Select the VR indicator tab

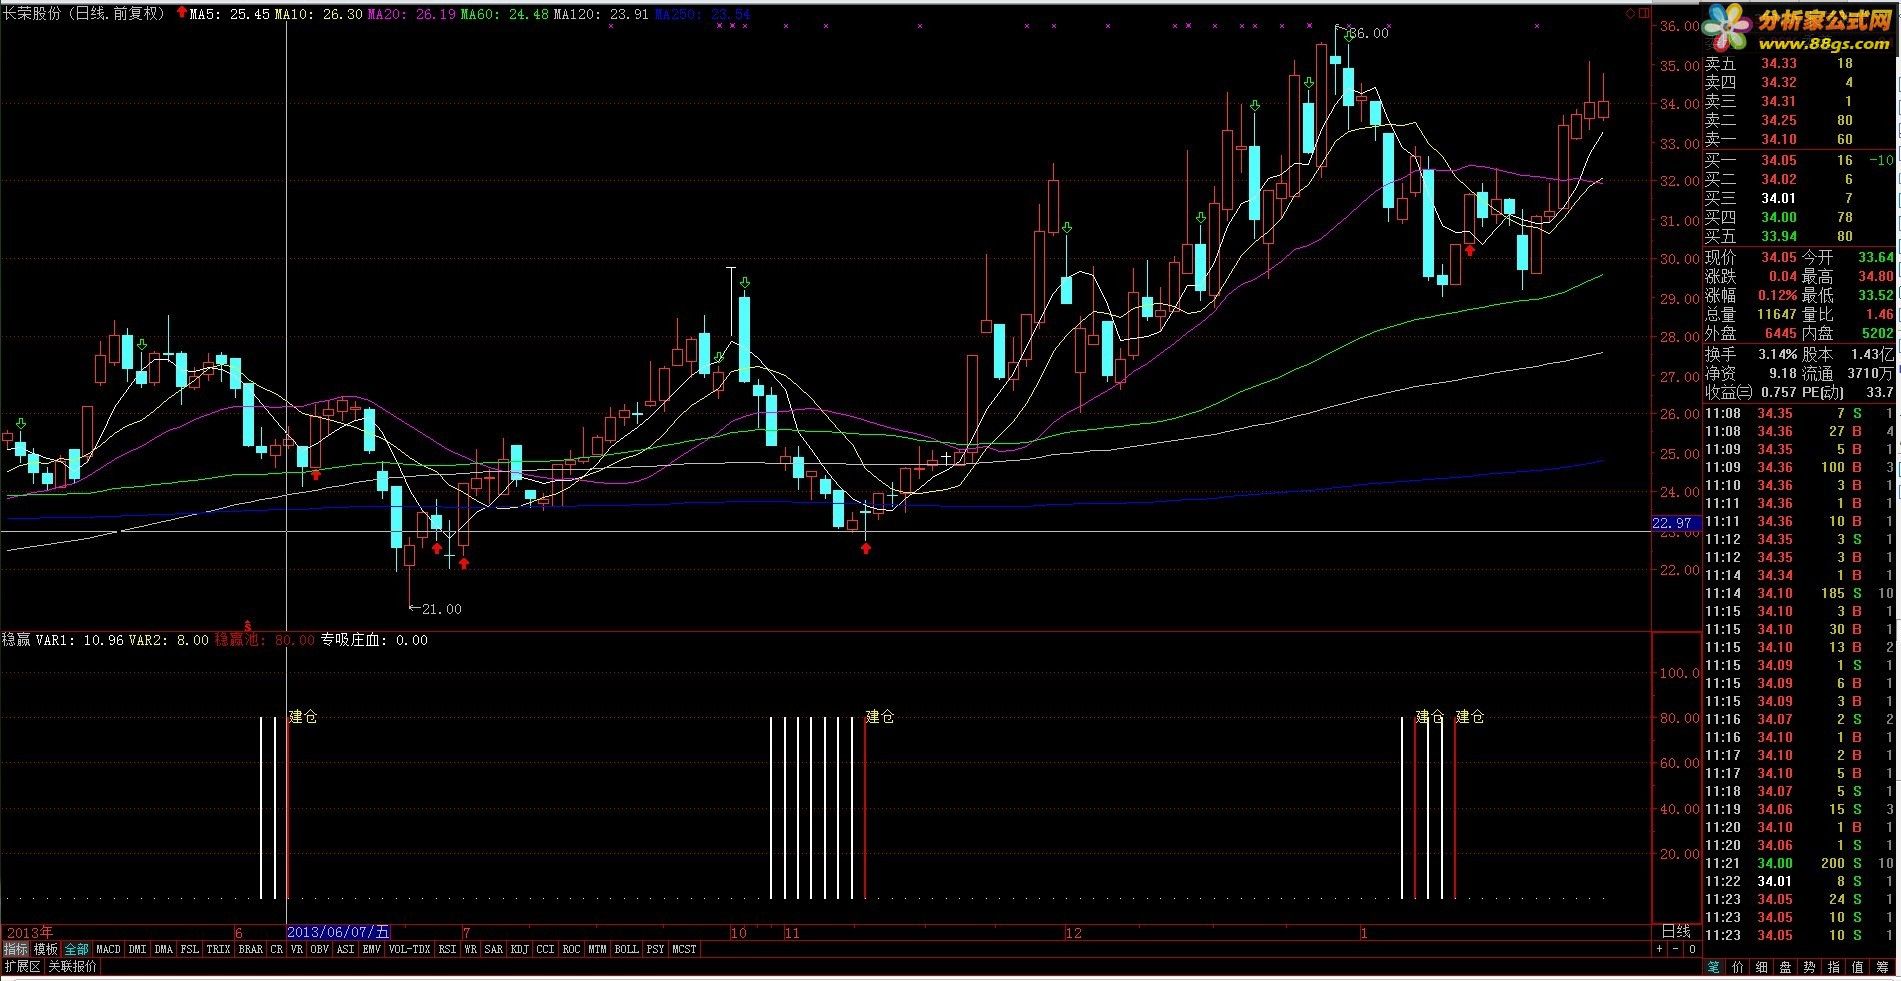297,949
